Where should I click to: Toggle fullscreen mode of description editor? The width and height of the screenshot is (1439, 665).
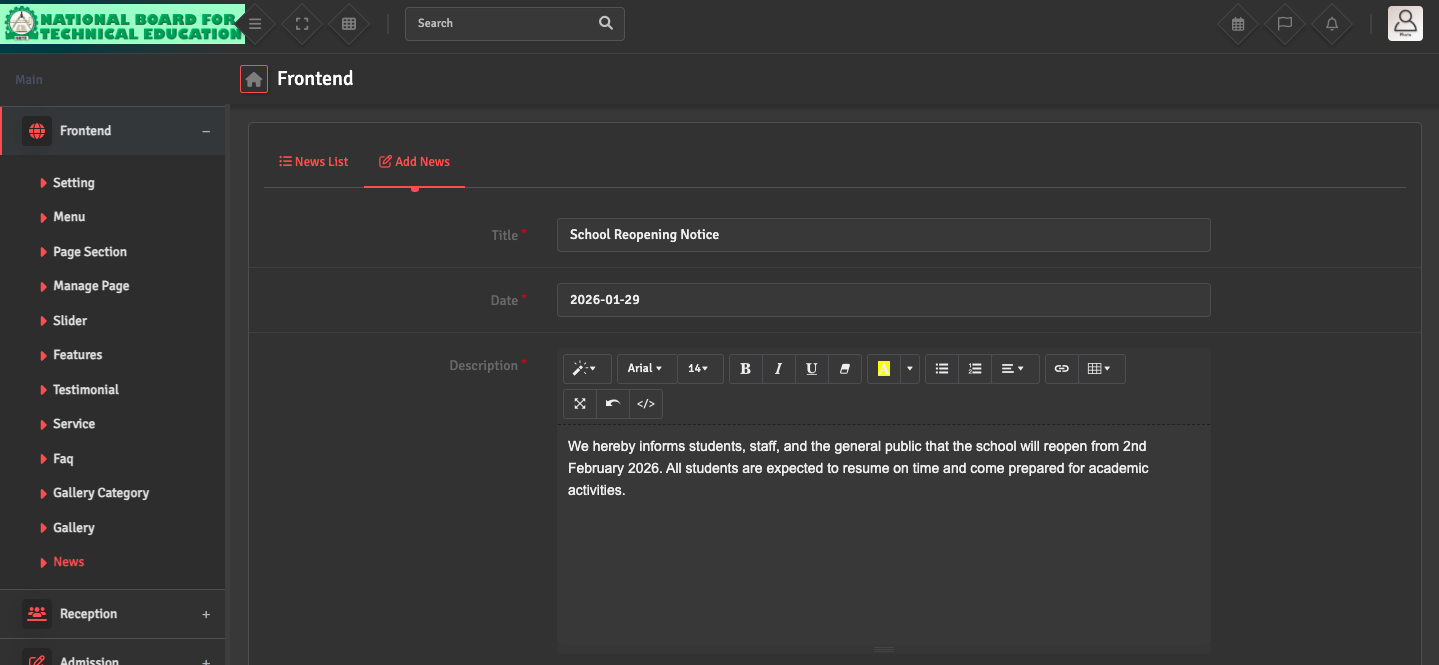point(580,404)
